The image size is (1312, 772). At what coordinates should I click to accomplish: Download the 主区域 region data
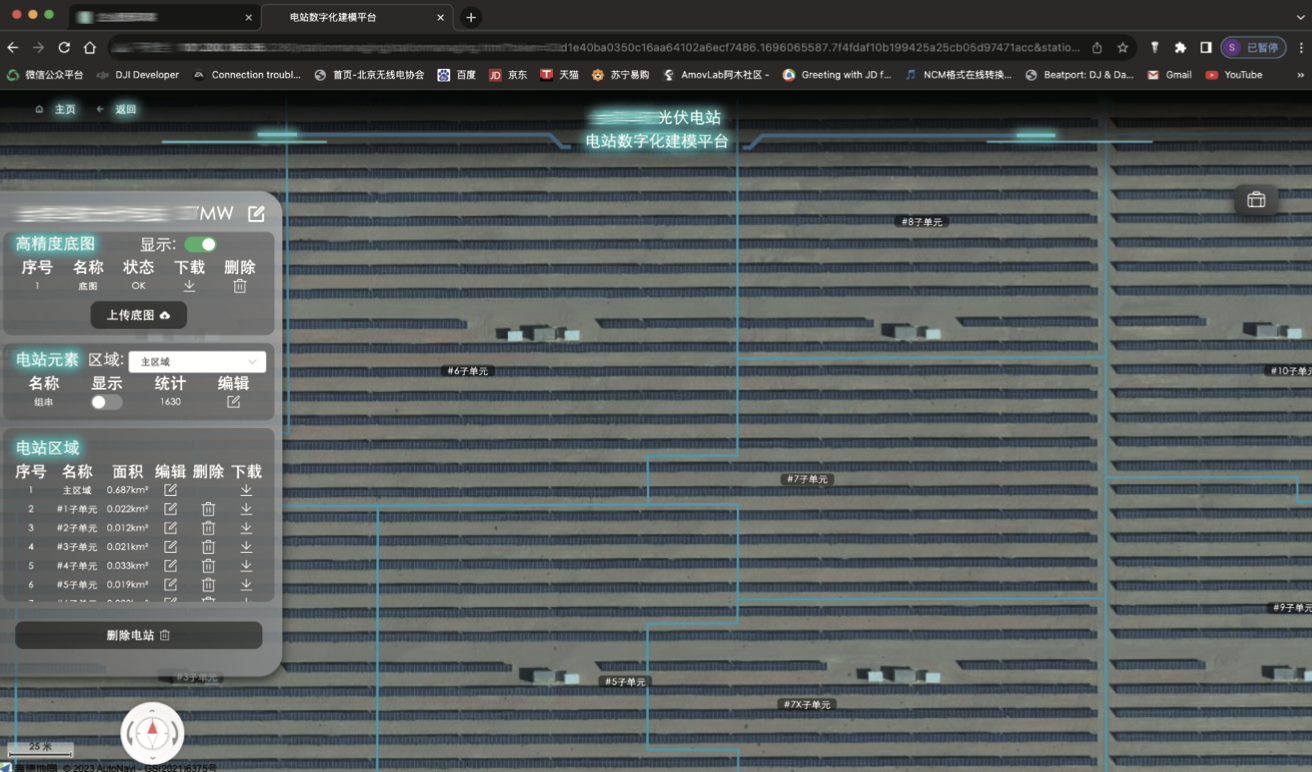[x=246, y=490]
